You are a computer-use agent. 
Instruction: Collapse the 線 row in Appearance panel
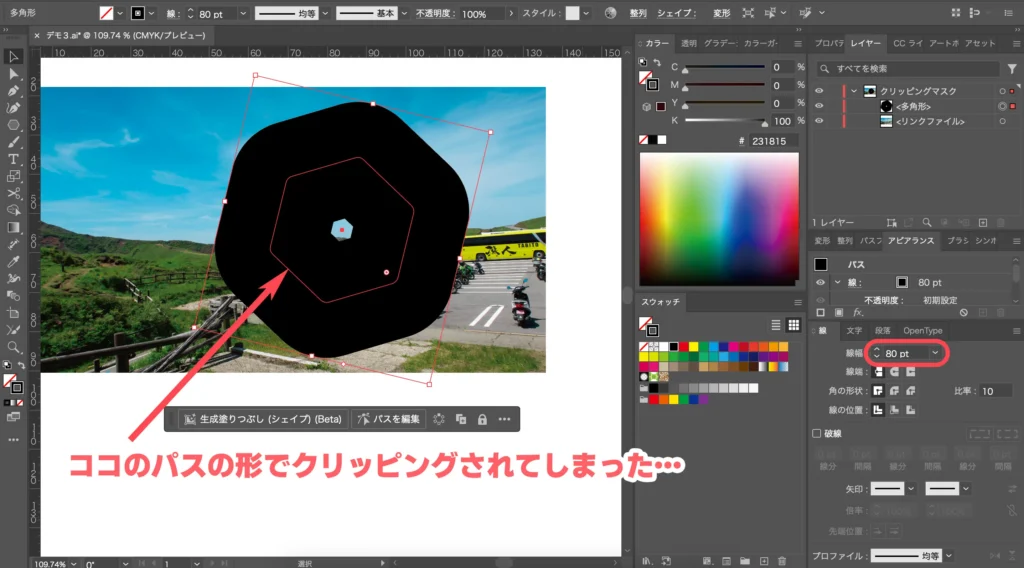pos(837,282)
